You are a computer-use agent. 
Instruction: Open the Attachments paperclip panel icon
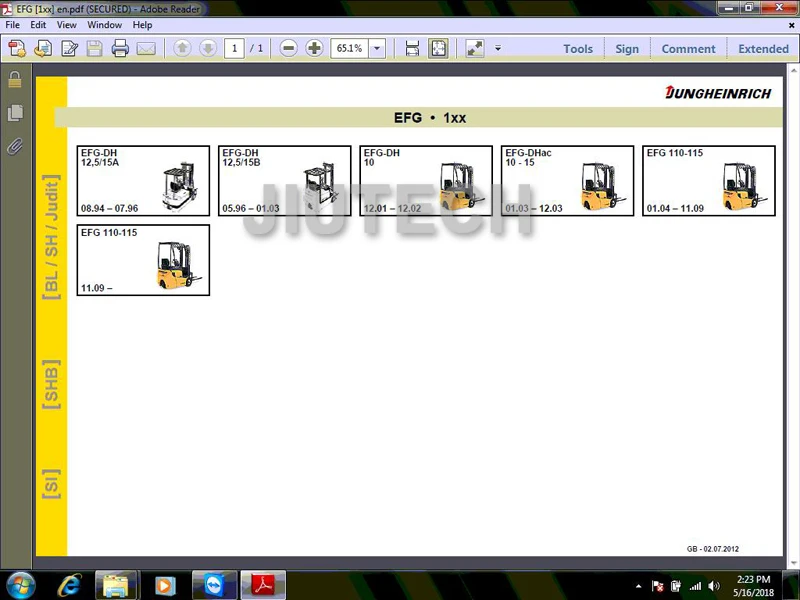tap(15, 147)
